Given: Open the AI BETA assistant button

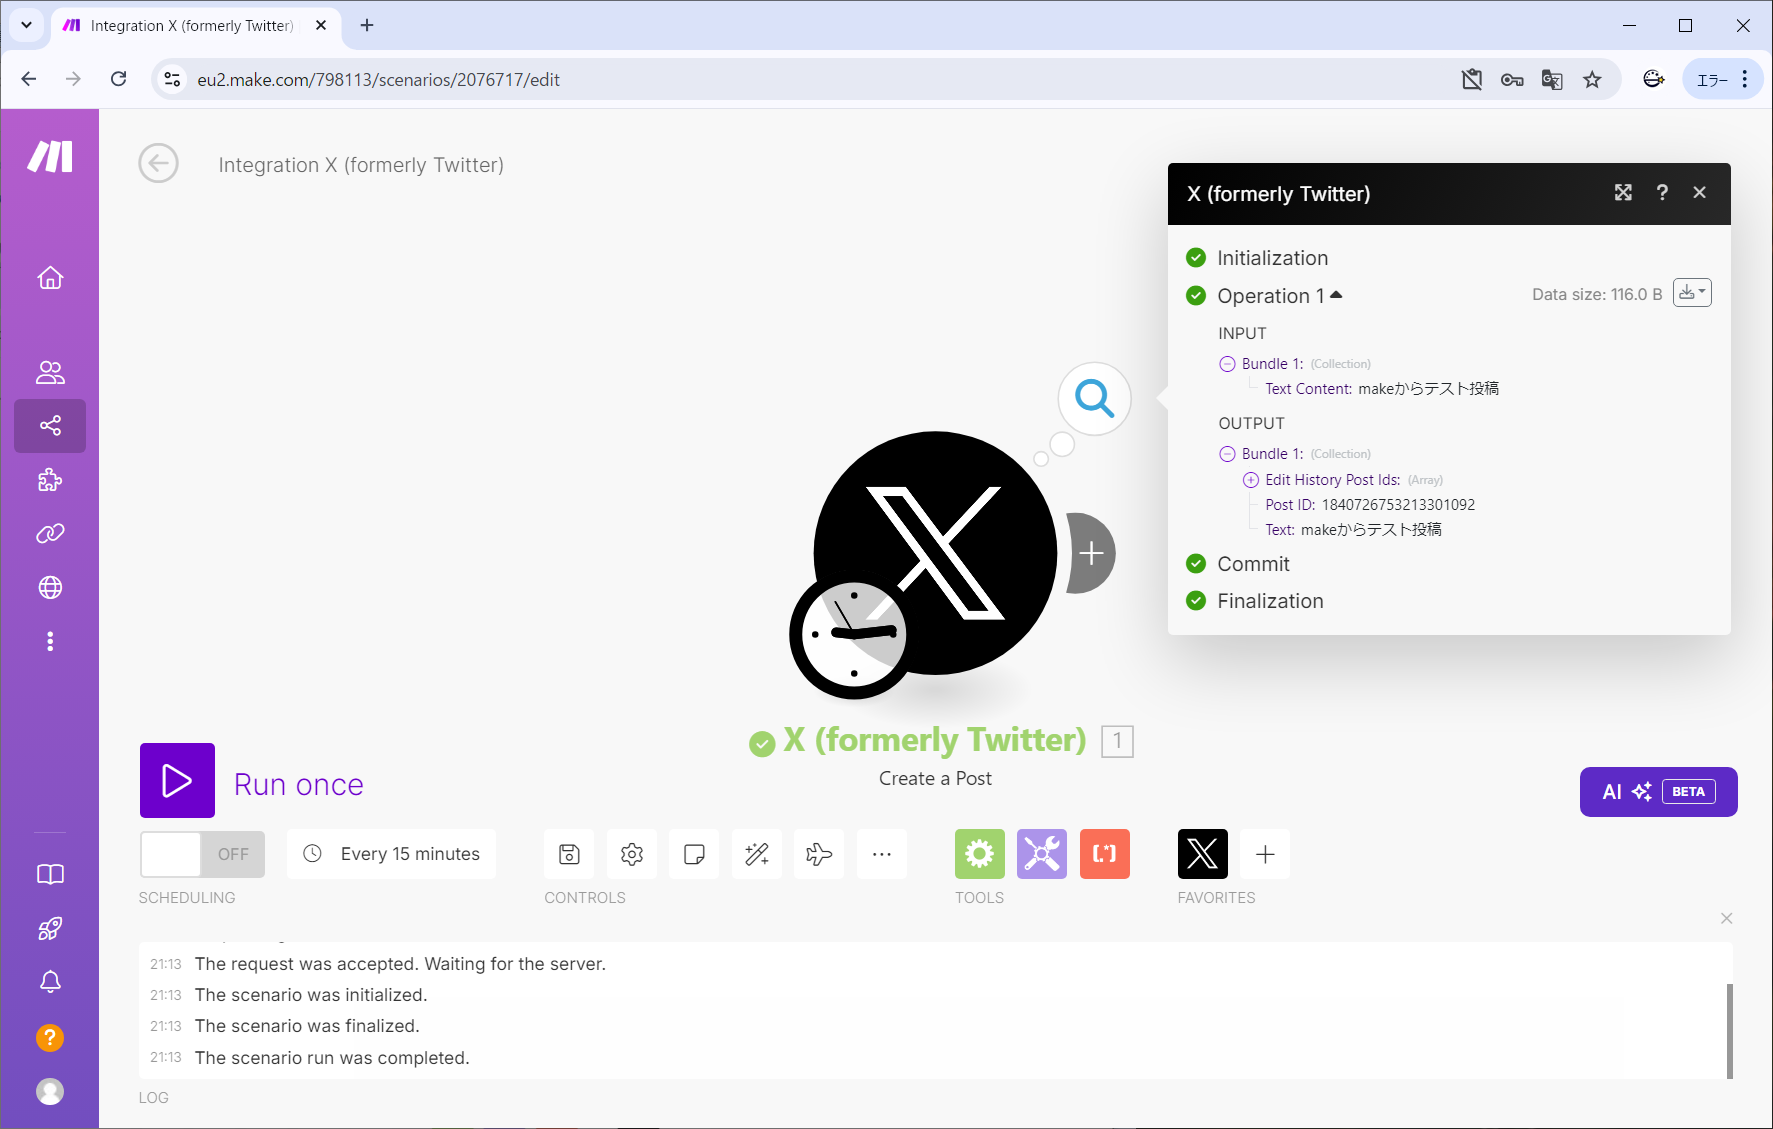Looking at the screenshot, I should pos(1657,792).
